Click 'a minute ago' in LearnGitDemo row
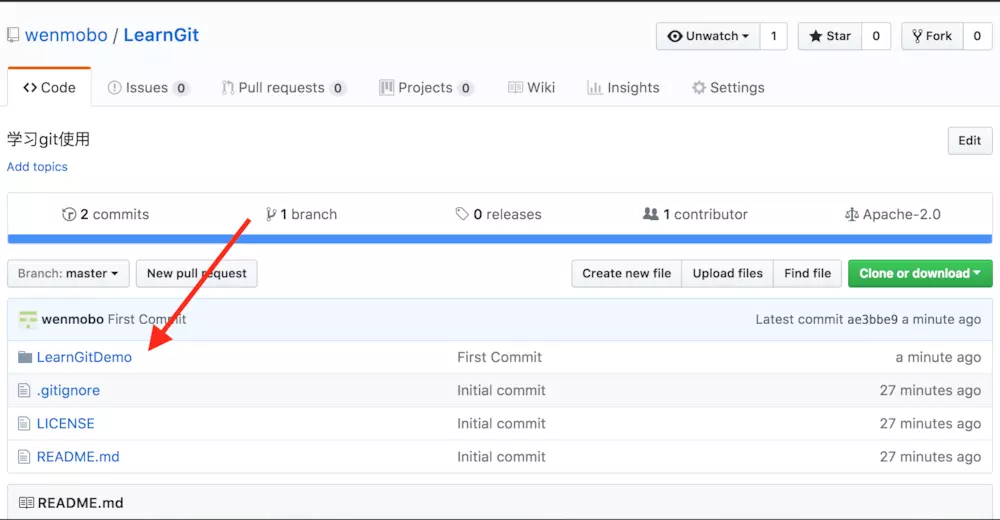Viewport: 1000px width, 520px height. pos(938,357)
